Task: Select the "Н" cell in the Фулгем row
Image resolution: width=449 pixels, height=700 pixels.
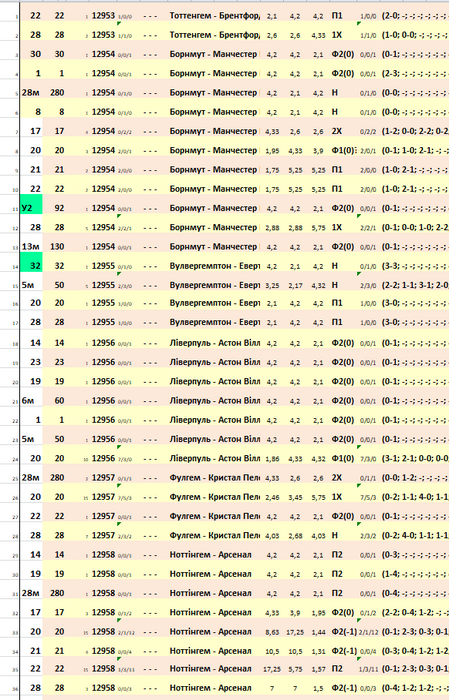Action: (x=335, y=535)
